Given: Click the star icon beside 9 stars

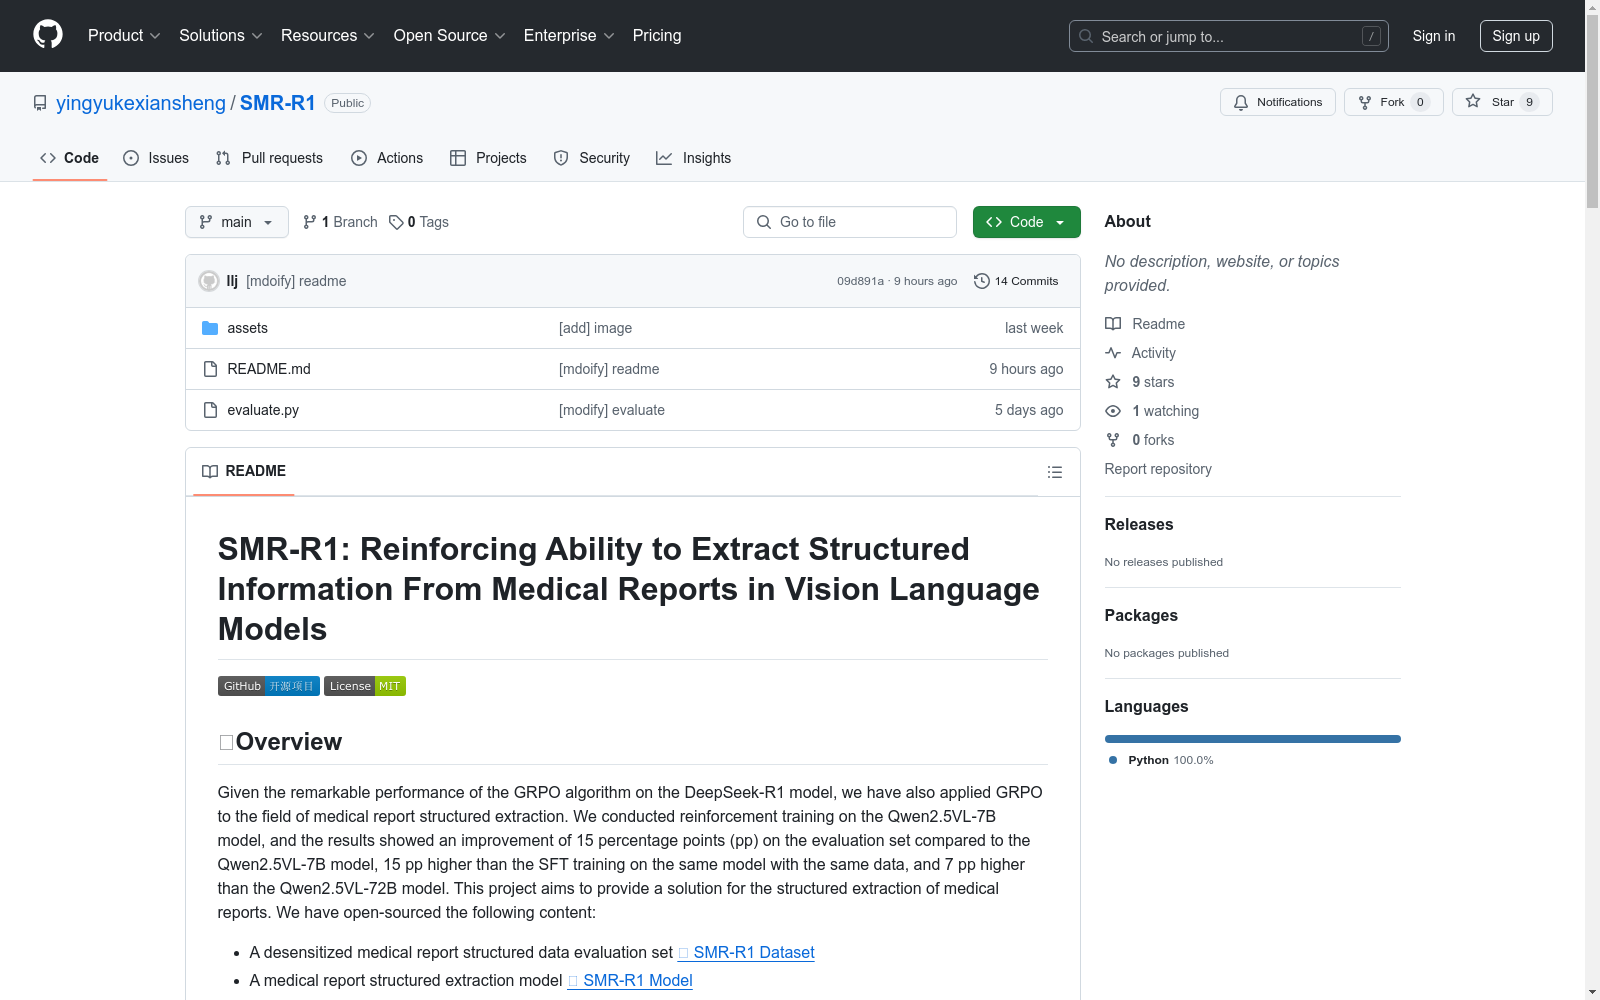Looking at the screenshot, I should point(1113,382).
